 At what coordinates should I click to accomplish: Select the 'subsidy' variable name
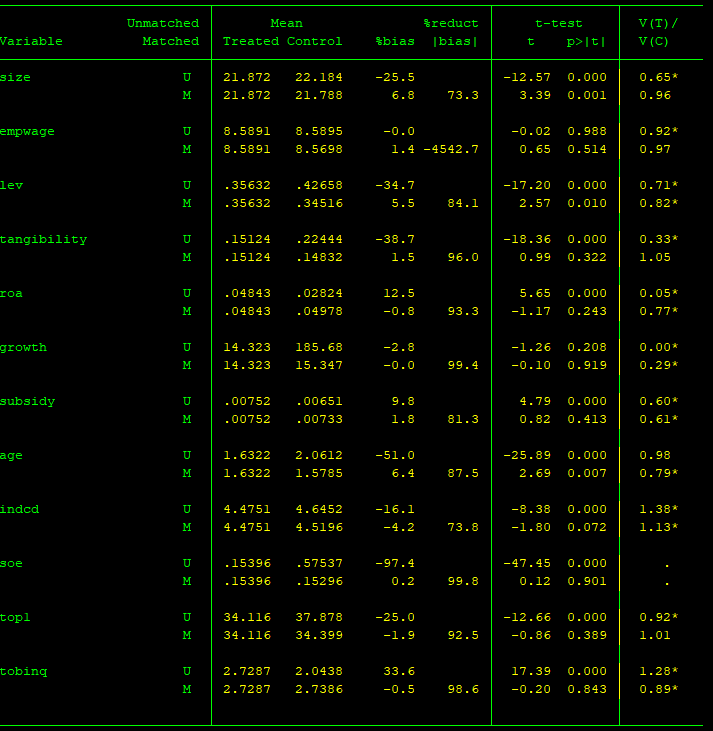28,402
